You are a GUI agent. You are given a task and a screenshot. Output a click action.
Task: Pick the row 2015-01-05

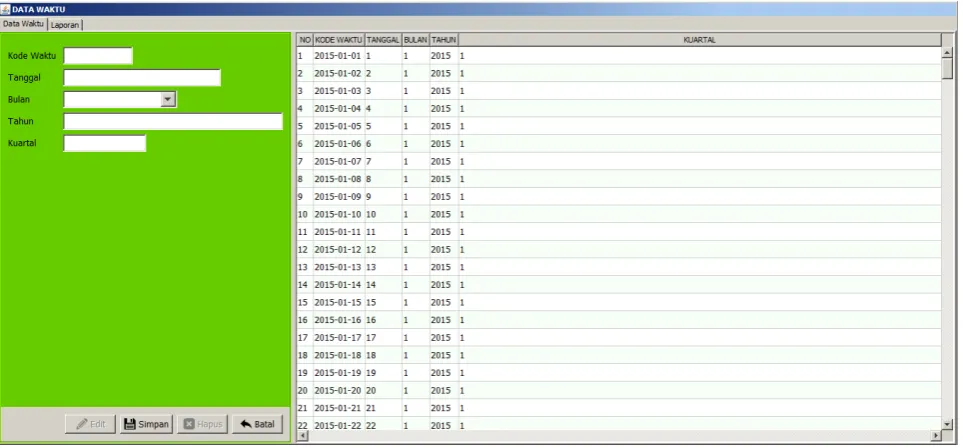pos(618,126)
